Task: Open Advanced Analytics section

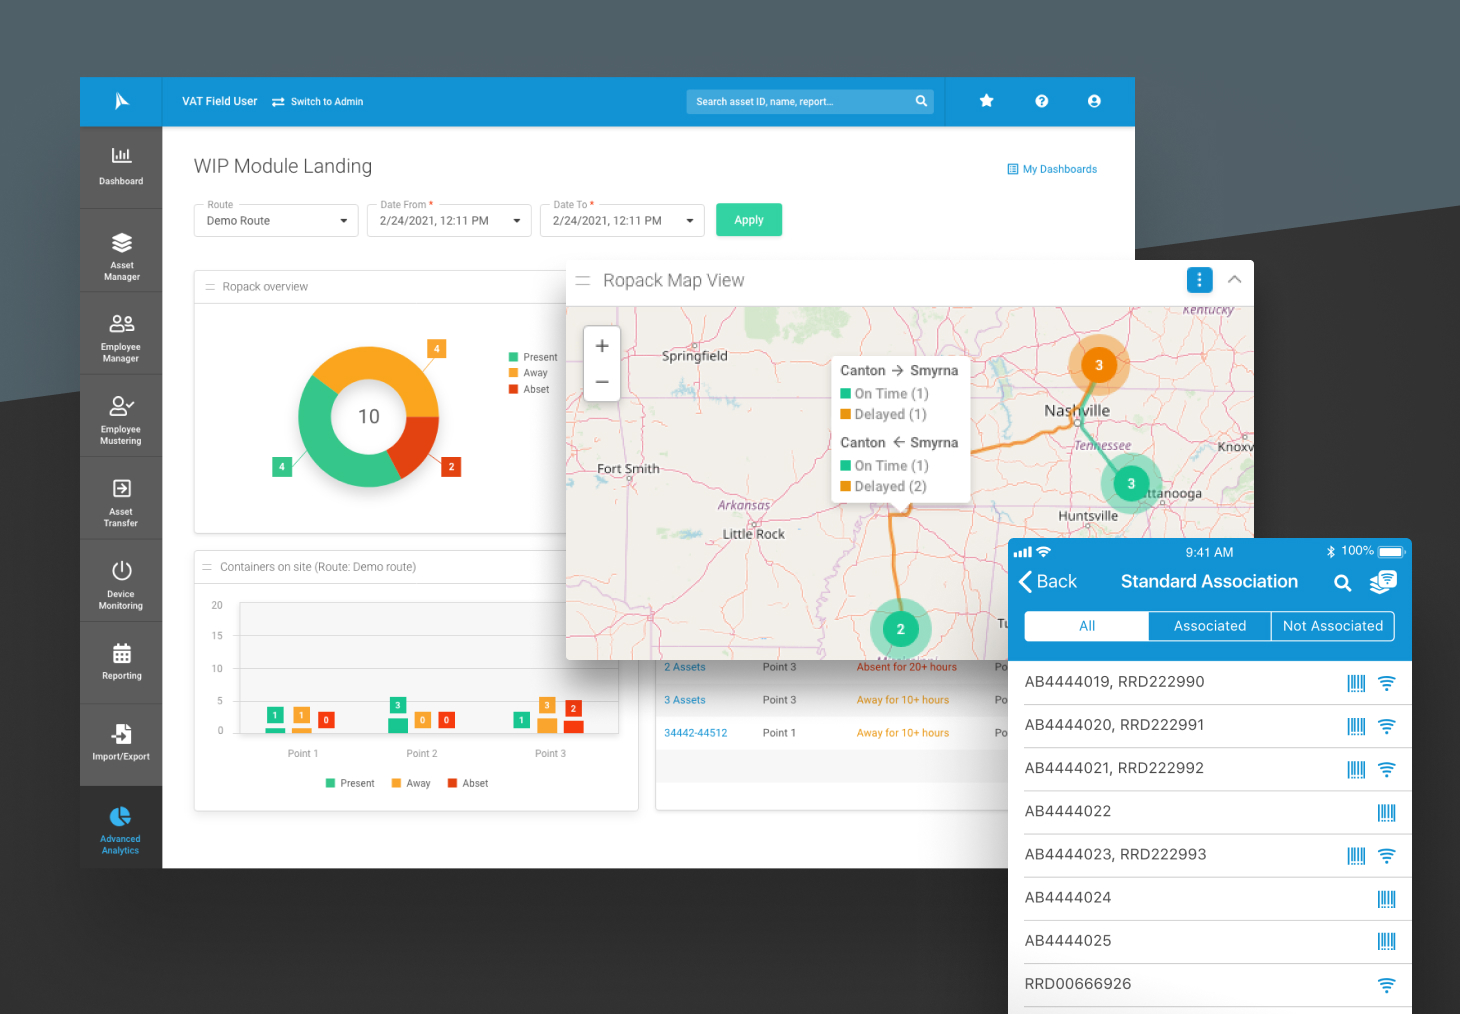Action: coord(121,830)
